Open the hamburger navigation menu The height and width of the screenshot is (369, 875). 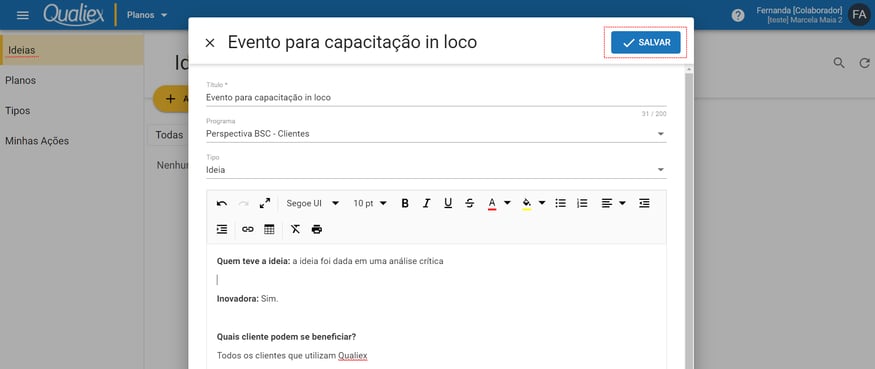[x=23, y=15]
